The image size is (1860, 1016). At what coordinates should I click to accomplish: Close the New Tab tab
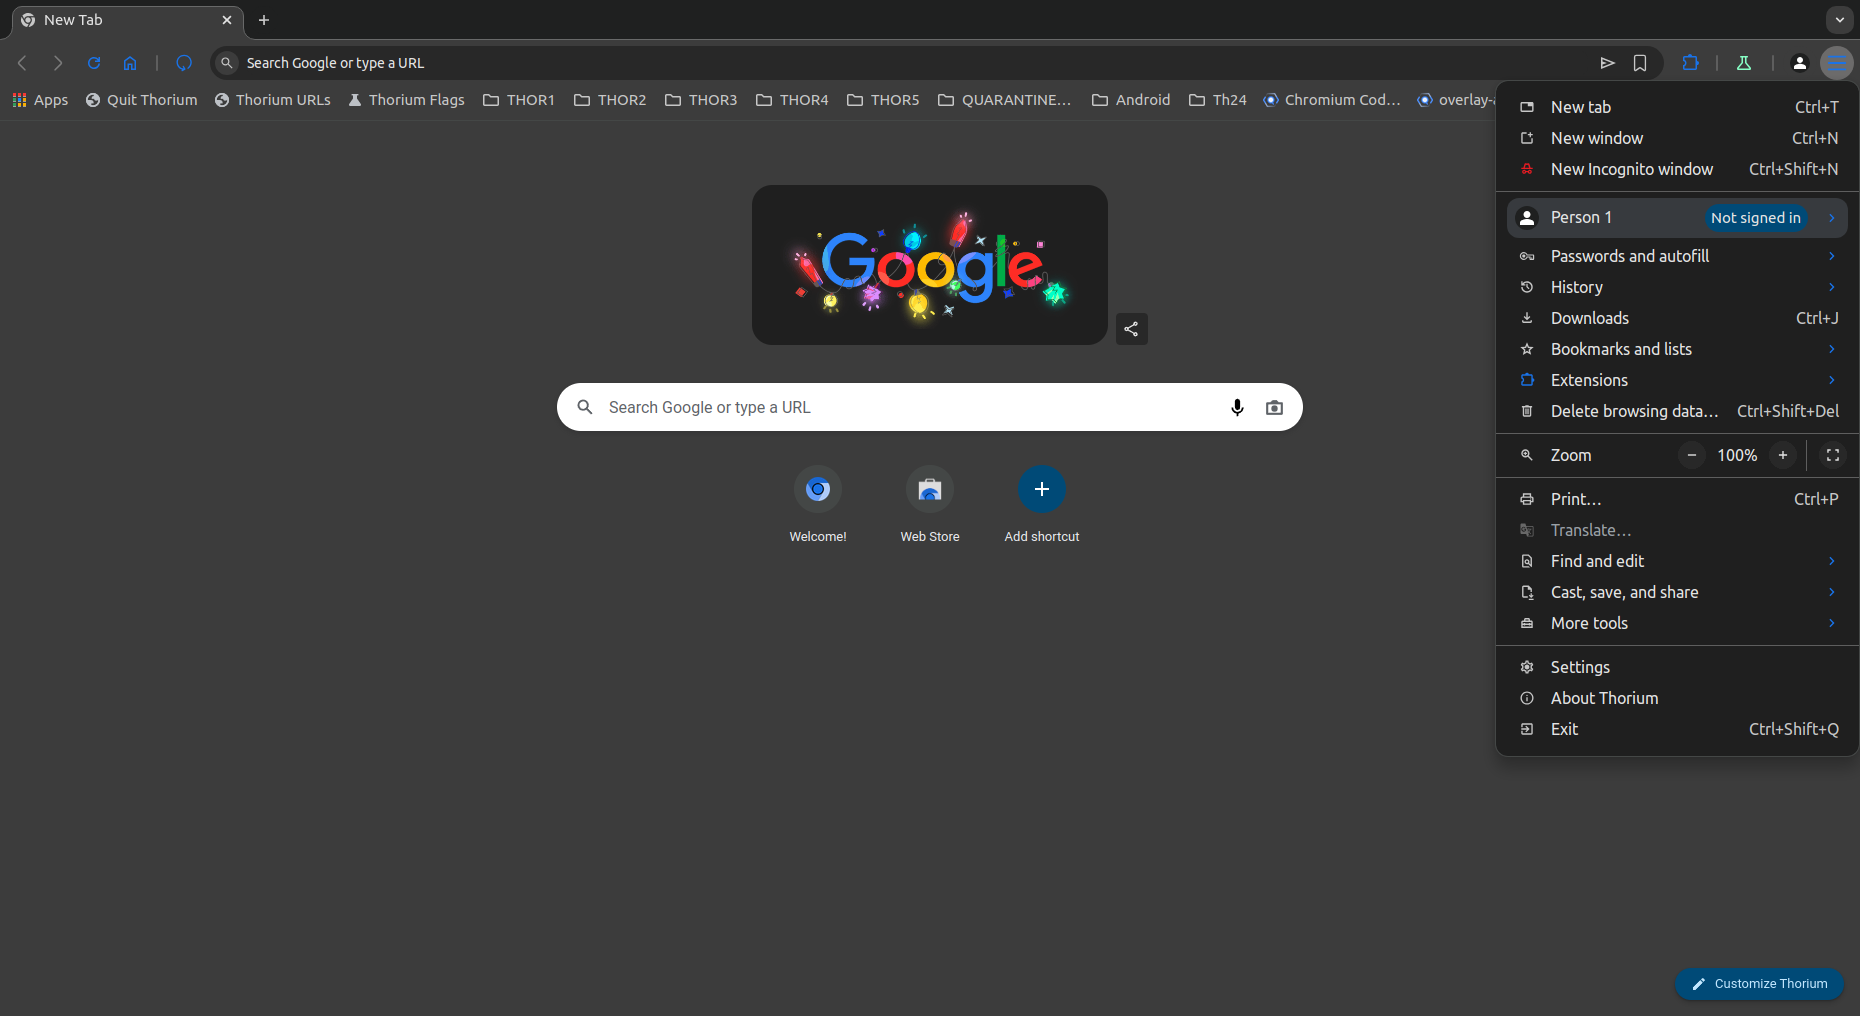(227, 20)
